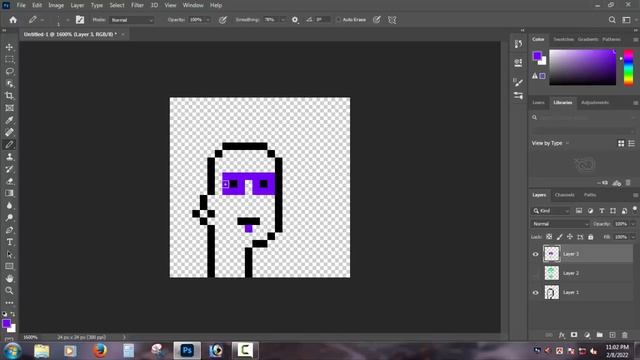
Task: Open the Windows Start menu
Action: [12, 351]
